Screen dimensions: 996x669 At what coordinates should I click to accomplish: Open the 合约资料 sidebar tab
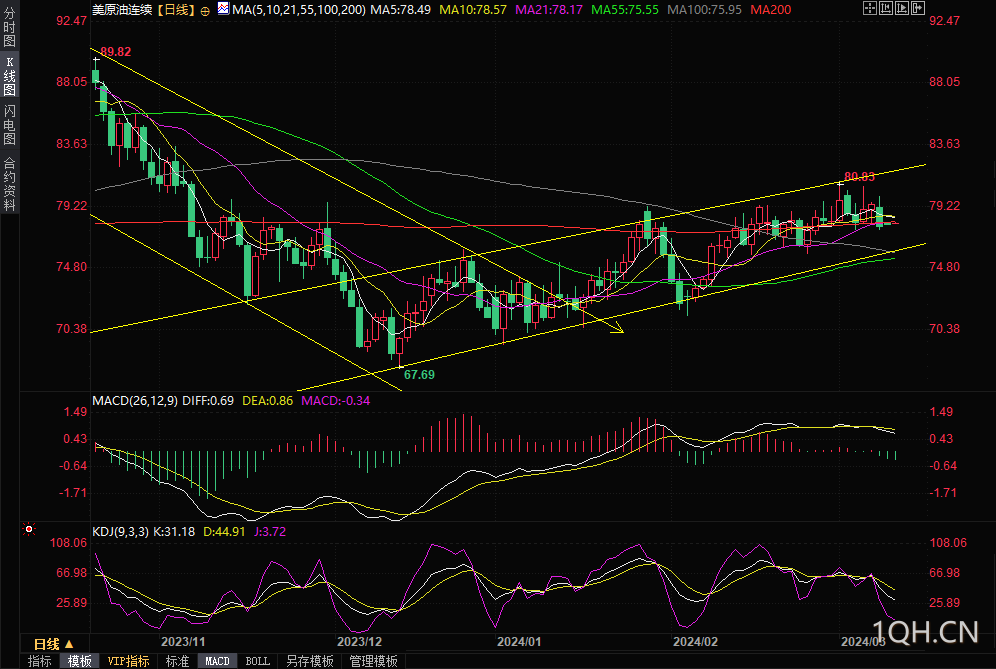click(x=10, y=184)
